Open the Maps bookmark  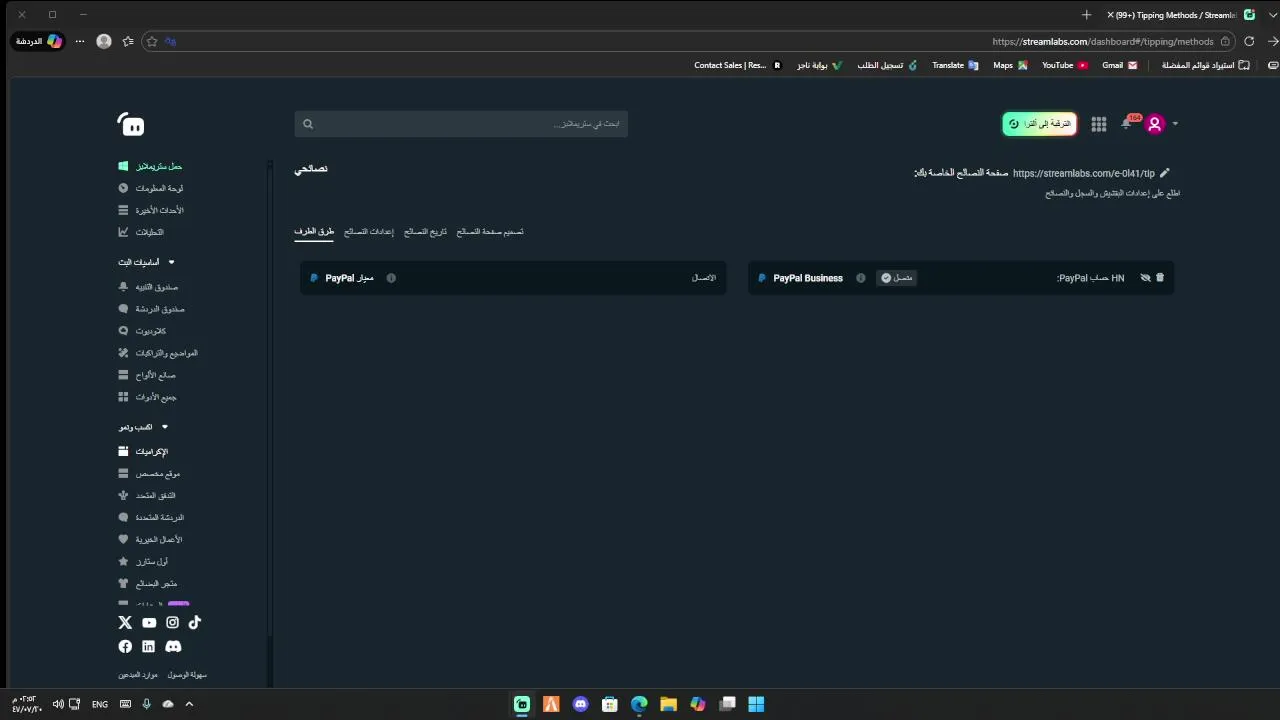pos(1010,65)
